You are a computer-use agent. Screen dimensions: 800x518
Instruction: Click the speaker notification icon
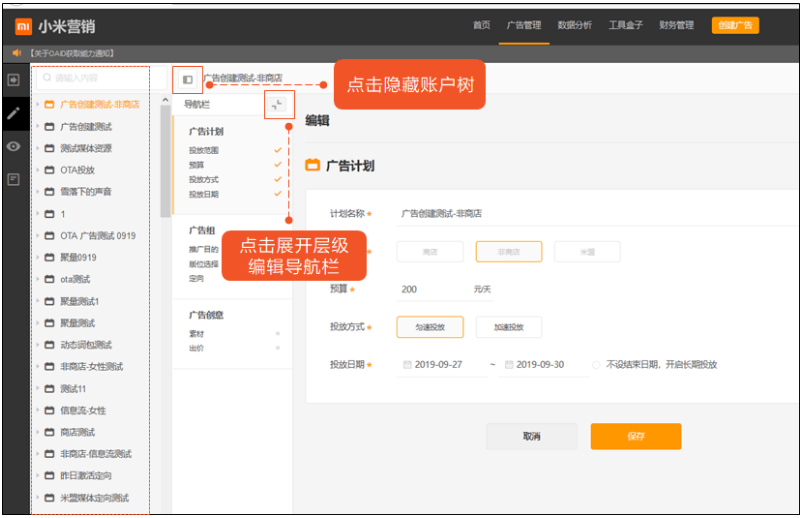pyautogui.click(x=17, y=53)
